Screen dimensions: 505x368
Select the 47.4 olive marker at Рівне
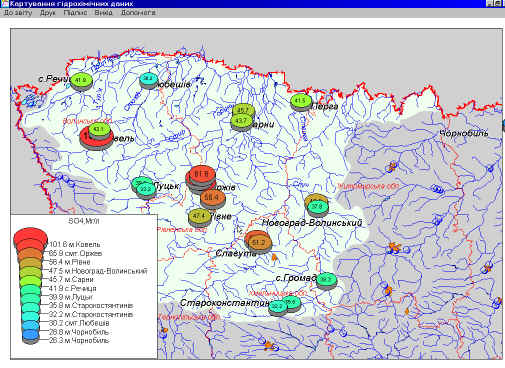pyautogui.click(x=199, y=217)
